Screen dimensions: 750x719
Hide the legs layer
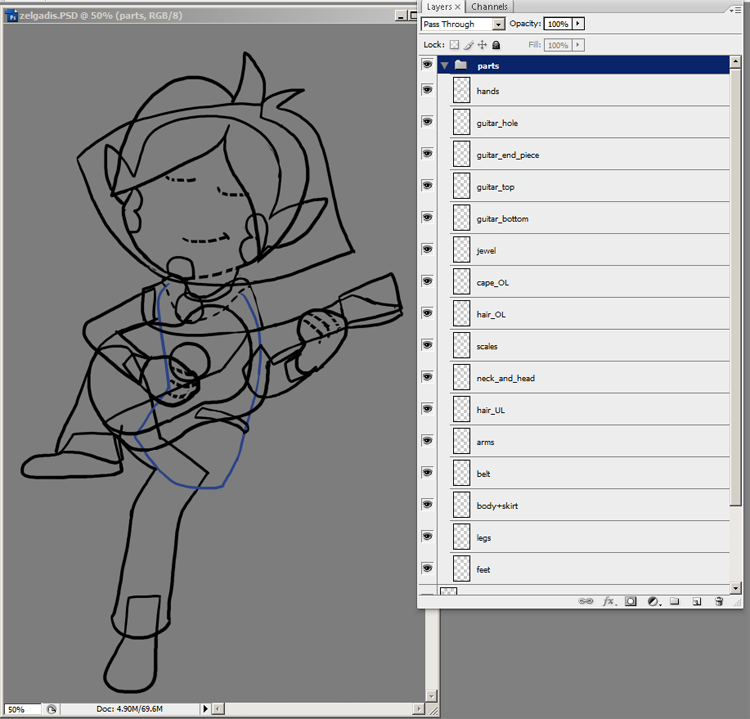click(427, 536)
